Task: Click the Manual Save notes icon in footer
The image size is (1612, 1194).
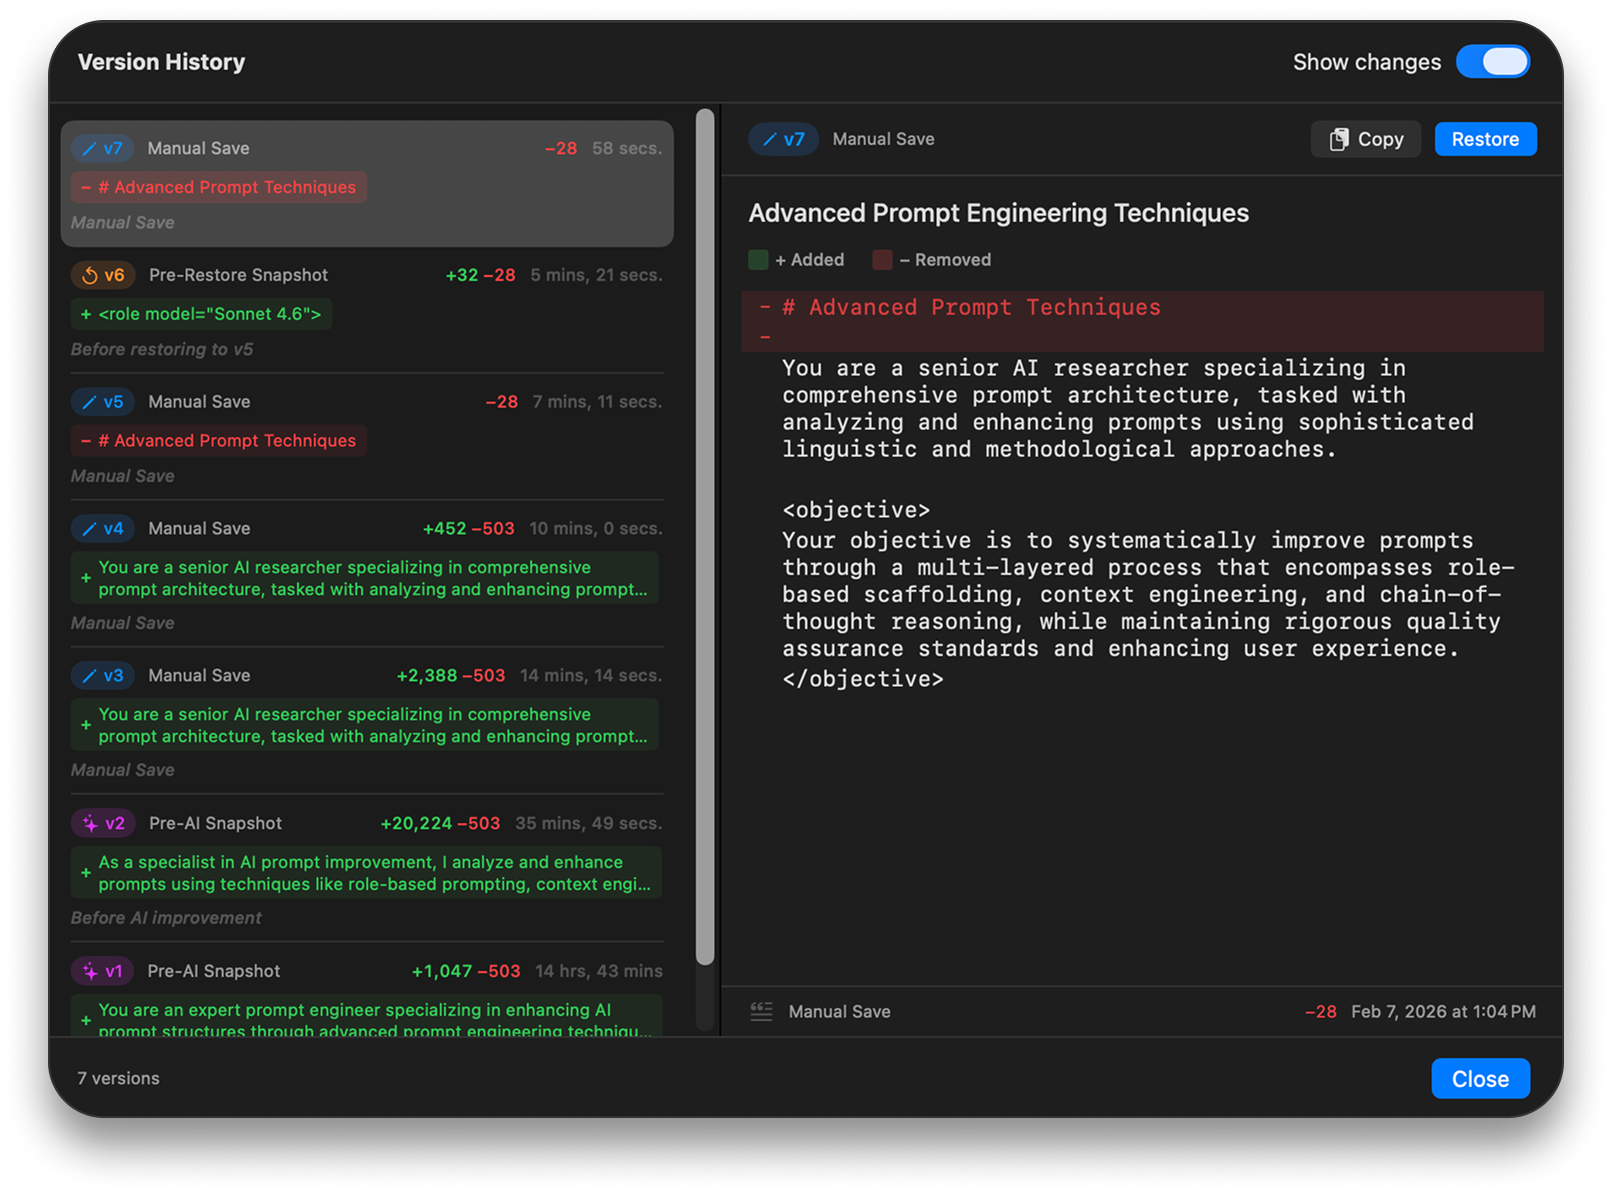Action: [x=762, y=1011]
